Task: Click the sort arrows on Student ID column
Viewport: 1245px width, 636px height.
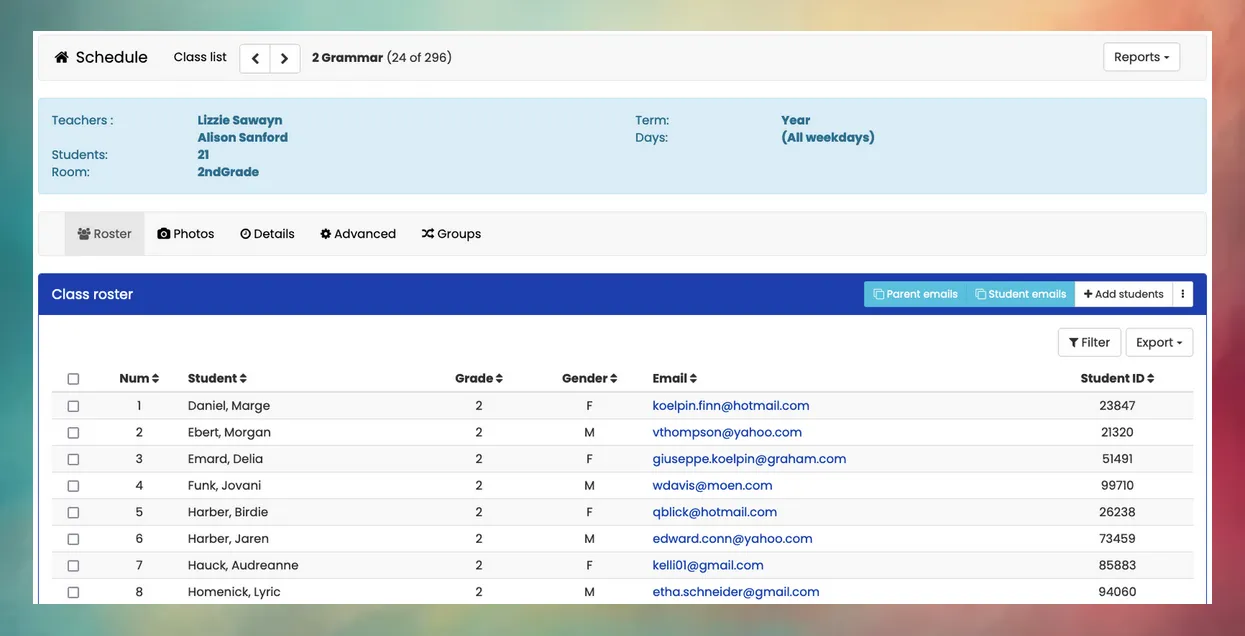Action: [x=1149, y=376]
